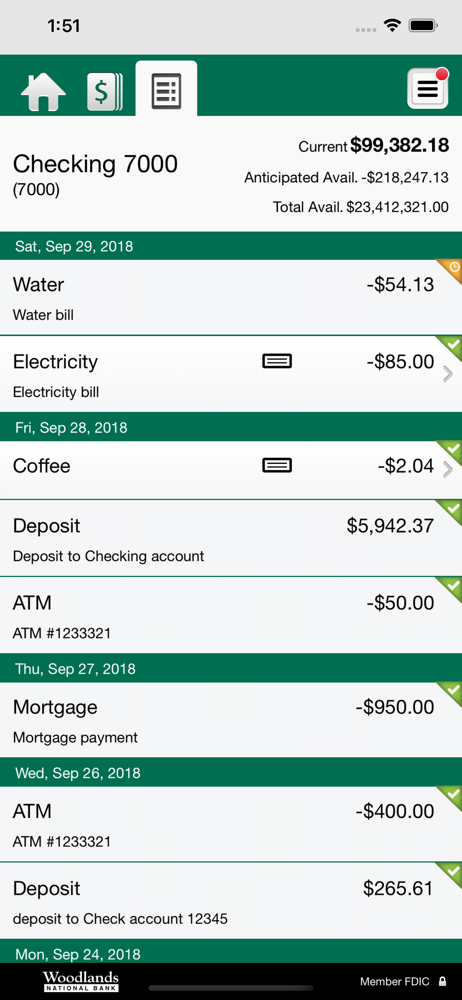
Task: Go to the Home screen icon
Action: (x=43, y=92)
